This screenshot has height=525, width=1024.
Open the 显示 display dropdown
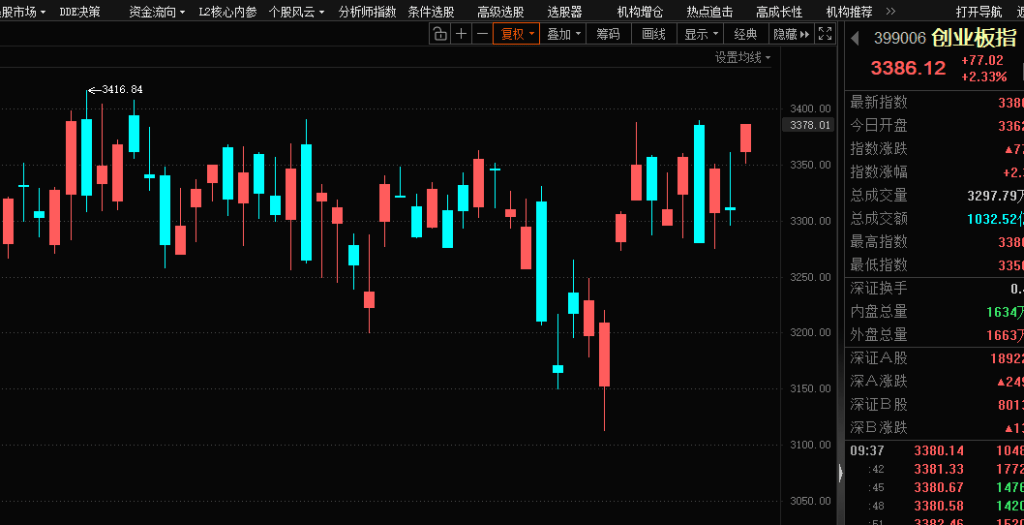700,34
